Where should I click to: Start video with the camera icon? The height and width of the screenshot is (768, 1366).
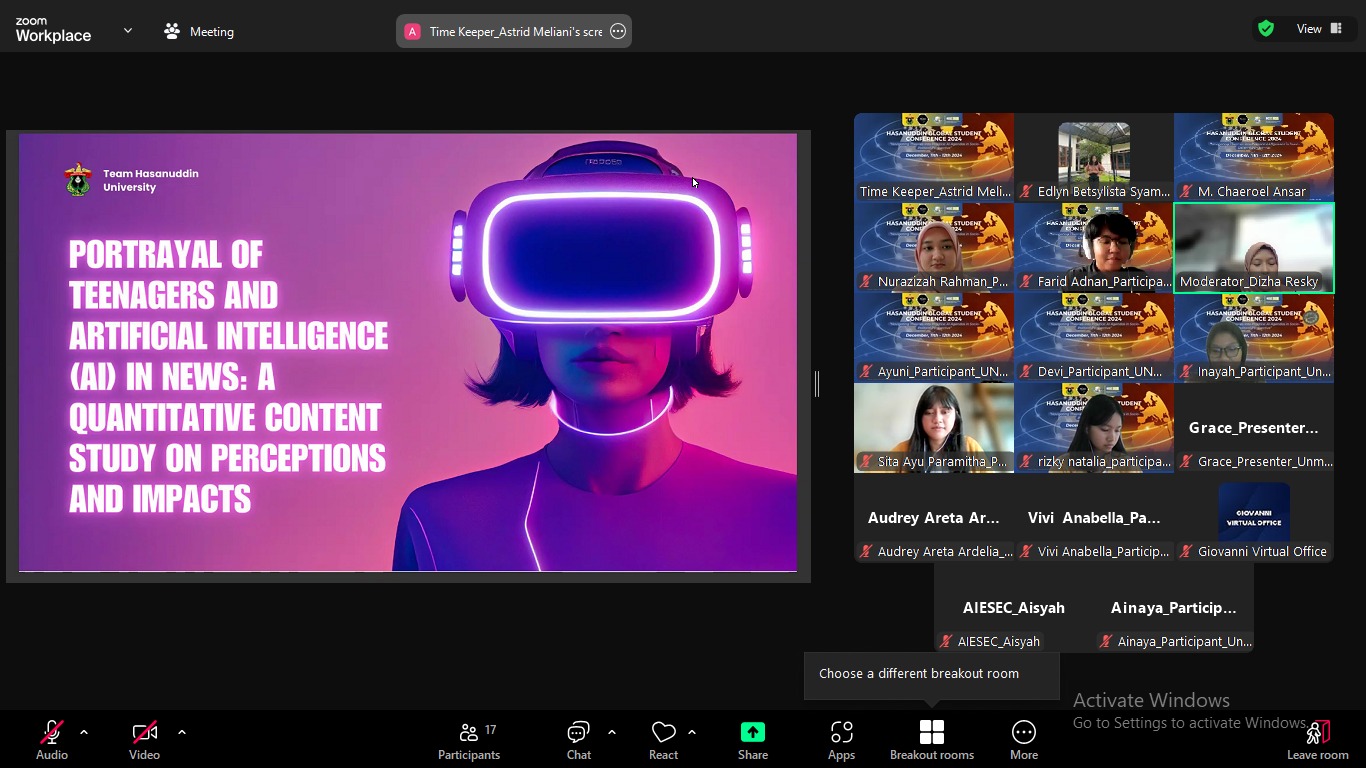(x=144, y=732)
